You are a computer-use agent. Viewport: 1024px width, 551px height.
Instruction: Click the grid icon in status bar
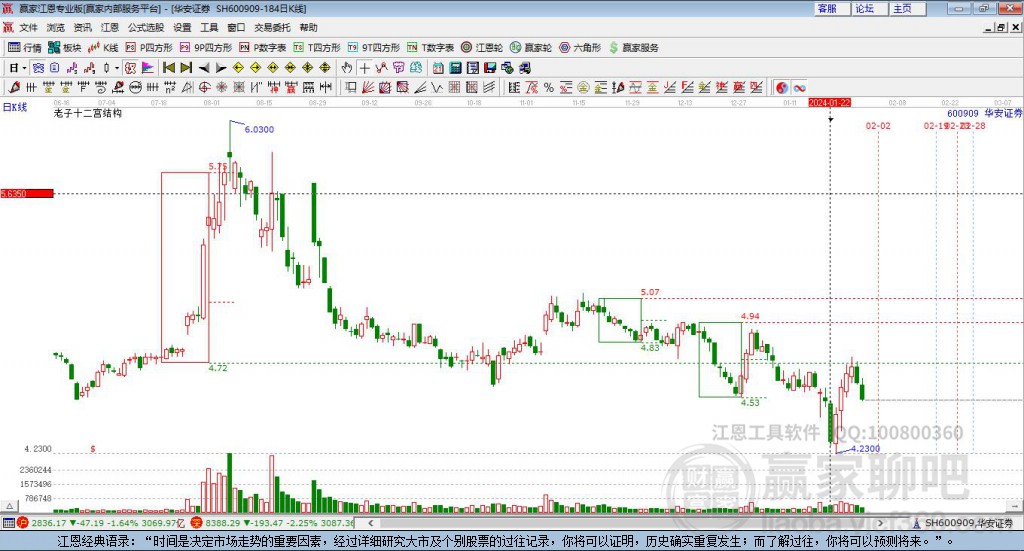click(x=8, y=523)
